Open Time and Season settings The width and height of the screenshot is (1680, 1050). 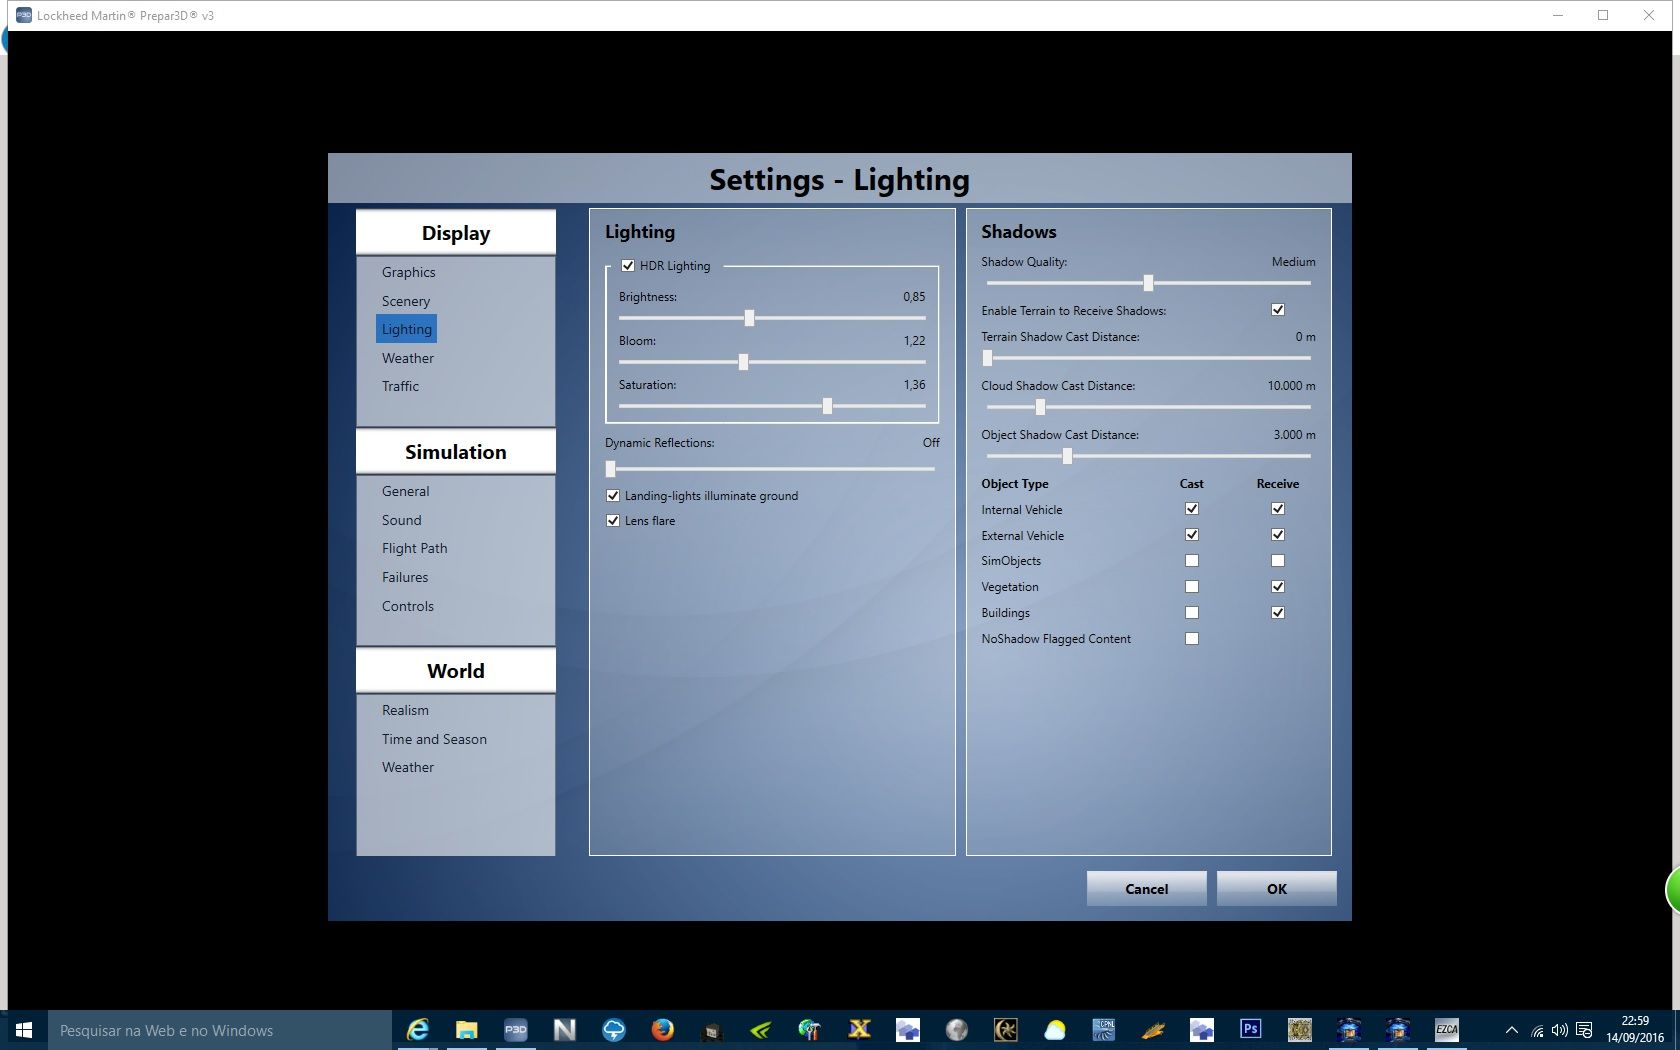pyautogui.click(x=434, y=739)
